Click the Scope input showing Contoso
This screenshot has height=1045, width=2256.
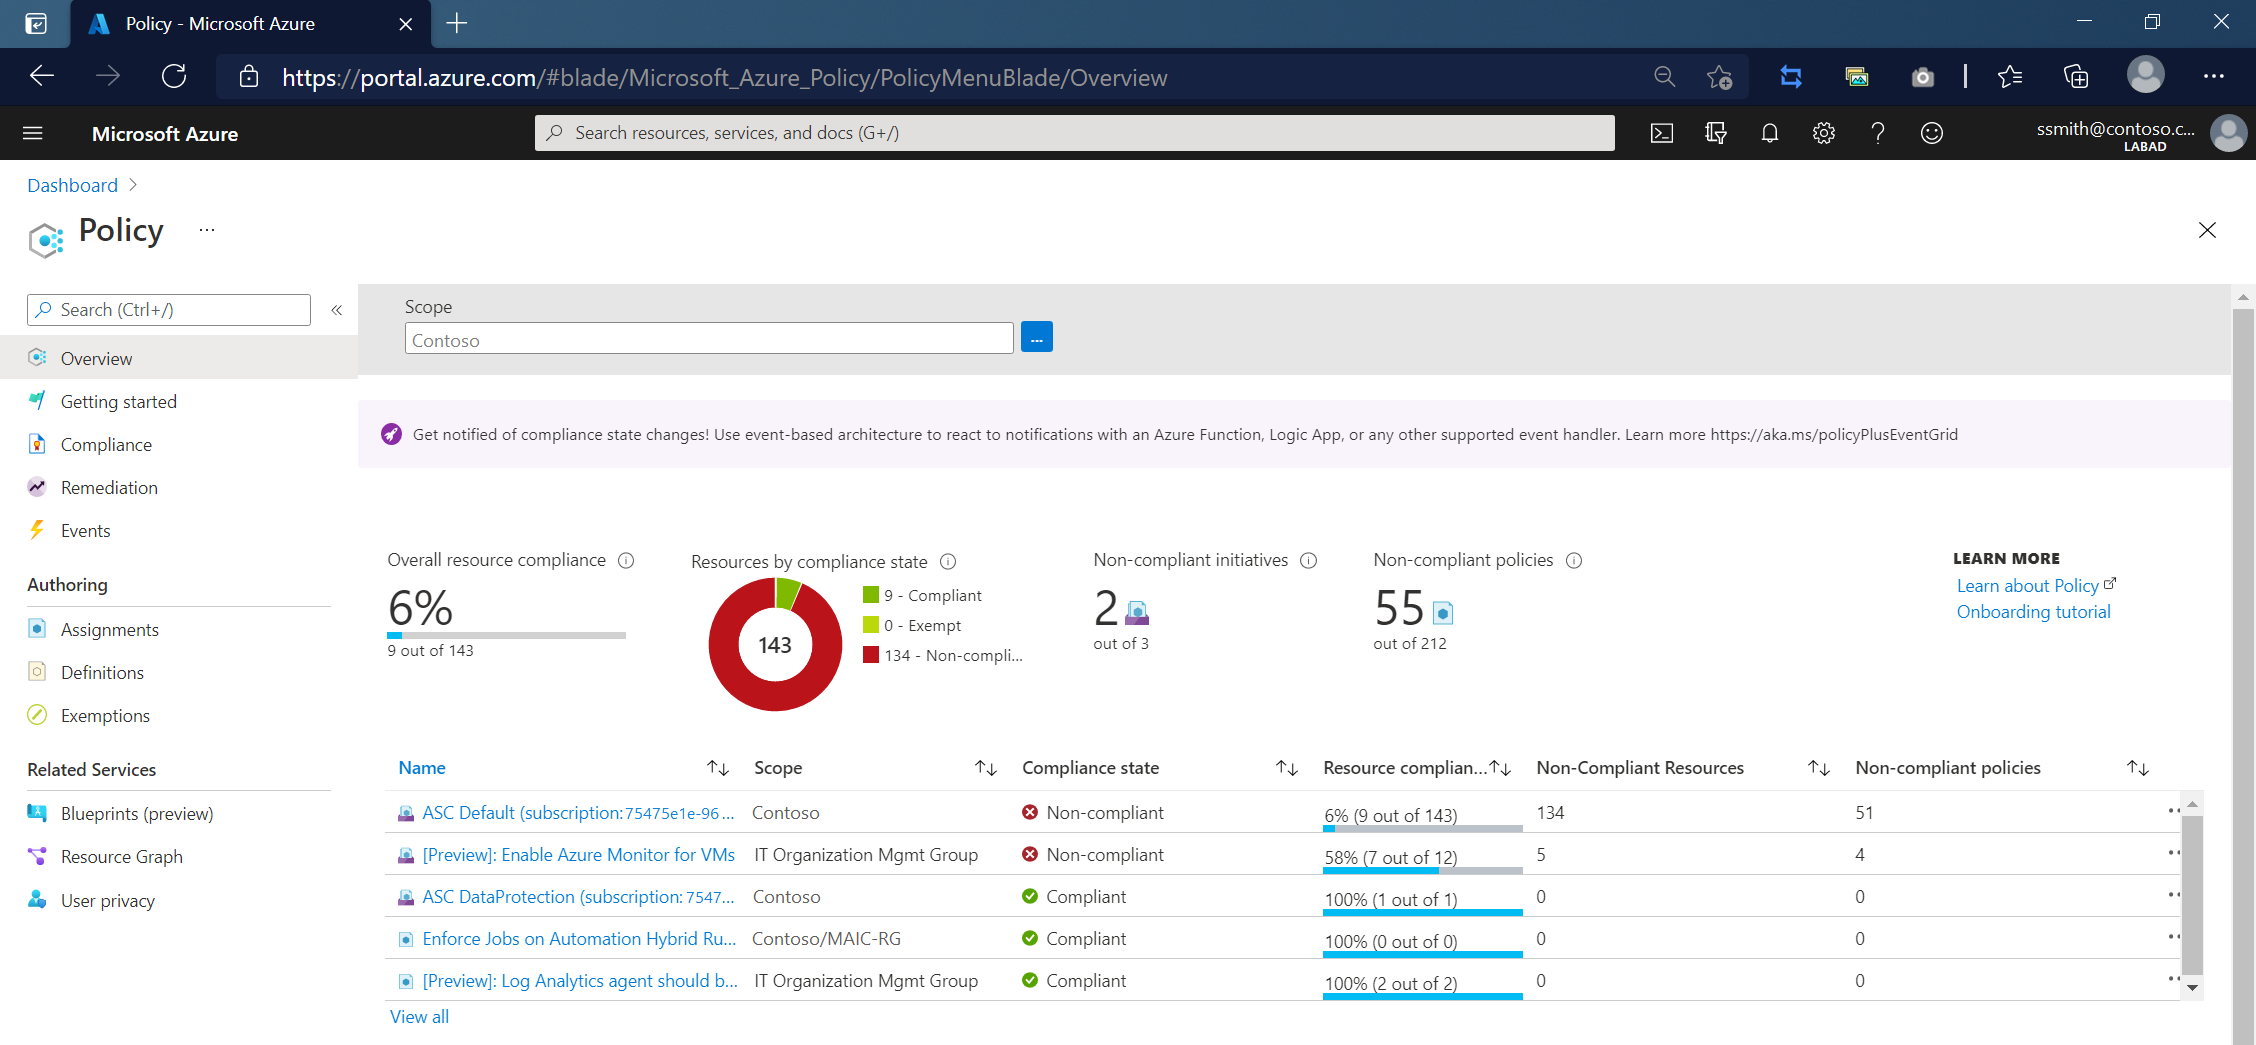tap(708, 339)
